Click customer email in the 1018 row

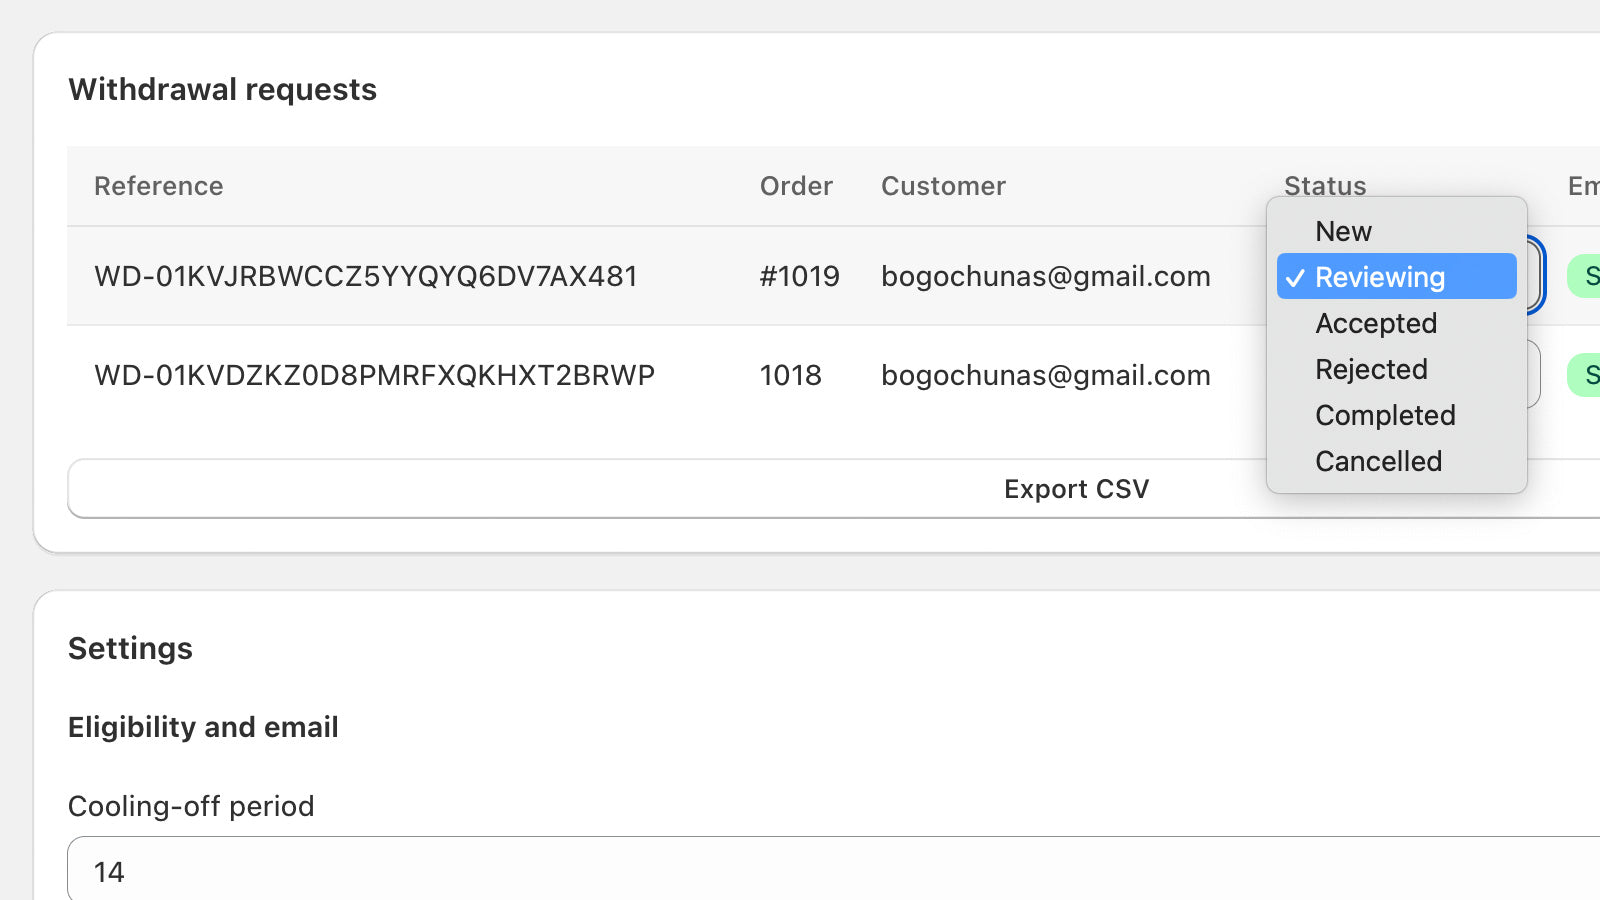1046,375
